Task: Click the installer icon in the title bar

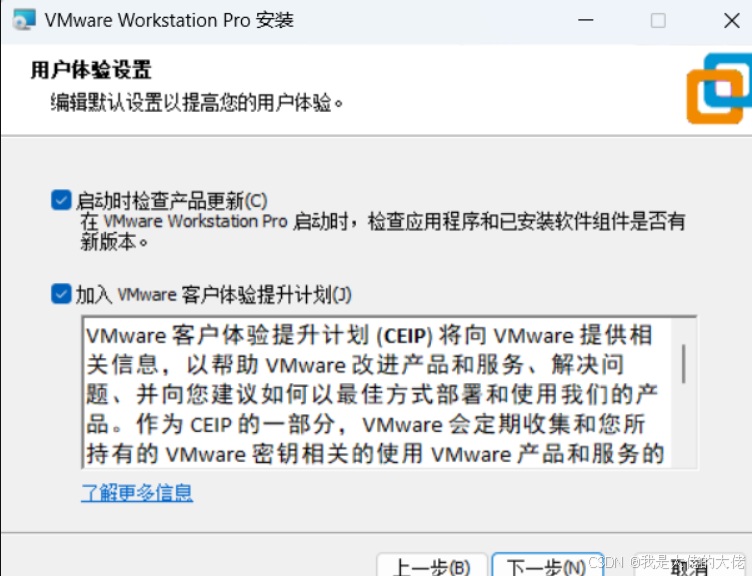Action: pos(24,20)
